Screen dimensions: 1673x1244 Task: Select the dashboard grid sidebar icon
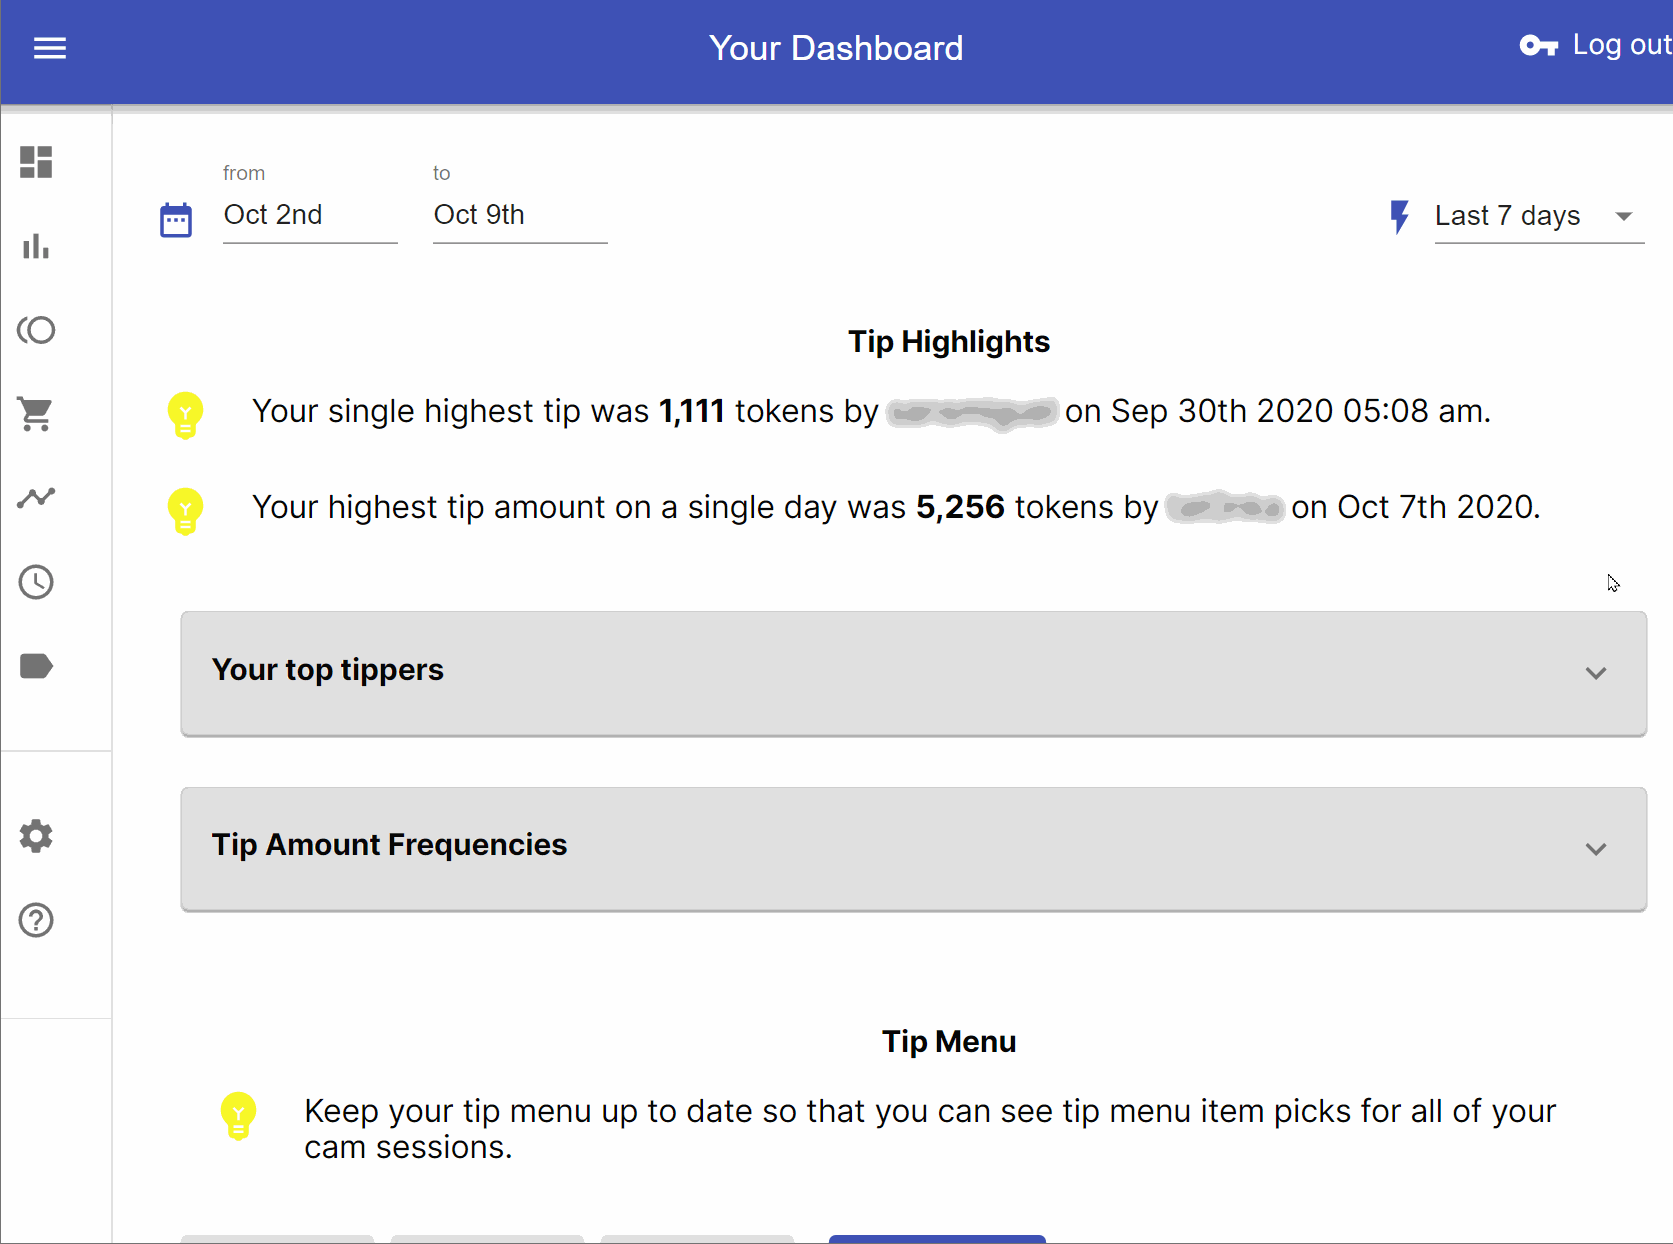pyautogui.click(x=36, y=162)
